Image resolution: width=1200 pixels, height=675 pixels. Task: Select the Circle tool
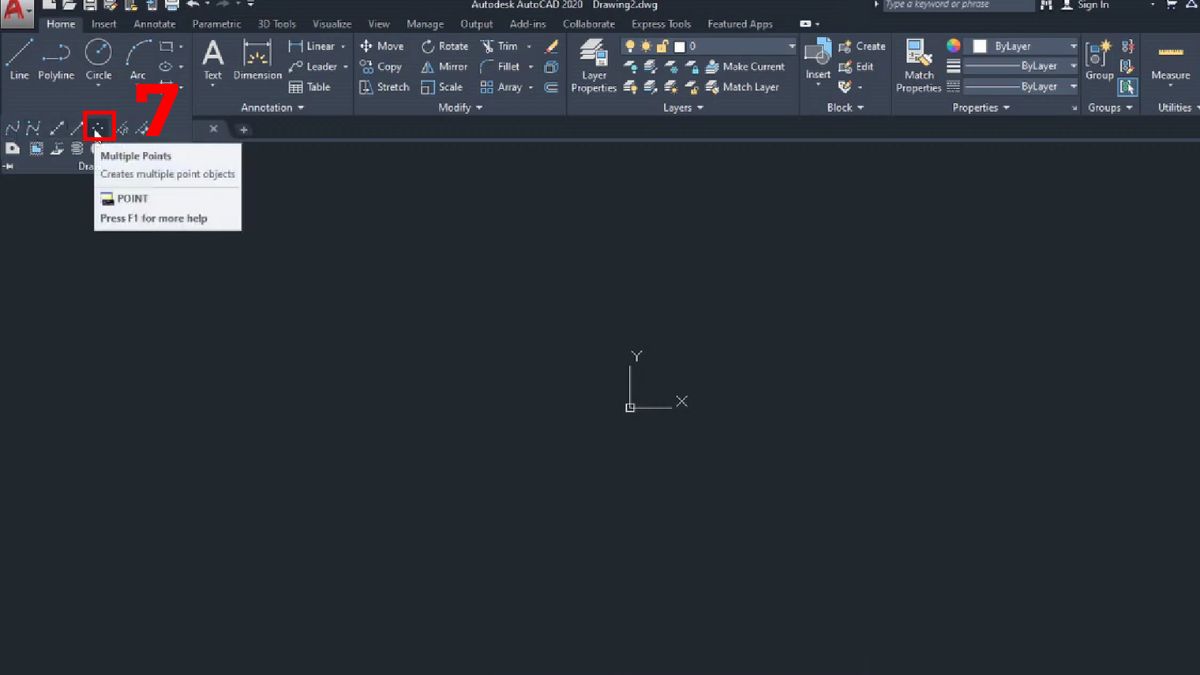pyautogui.click(x=98, y=60)
